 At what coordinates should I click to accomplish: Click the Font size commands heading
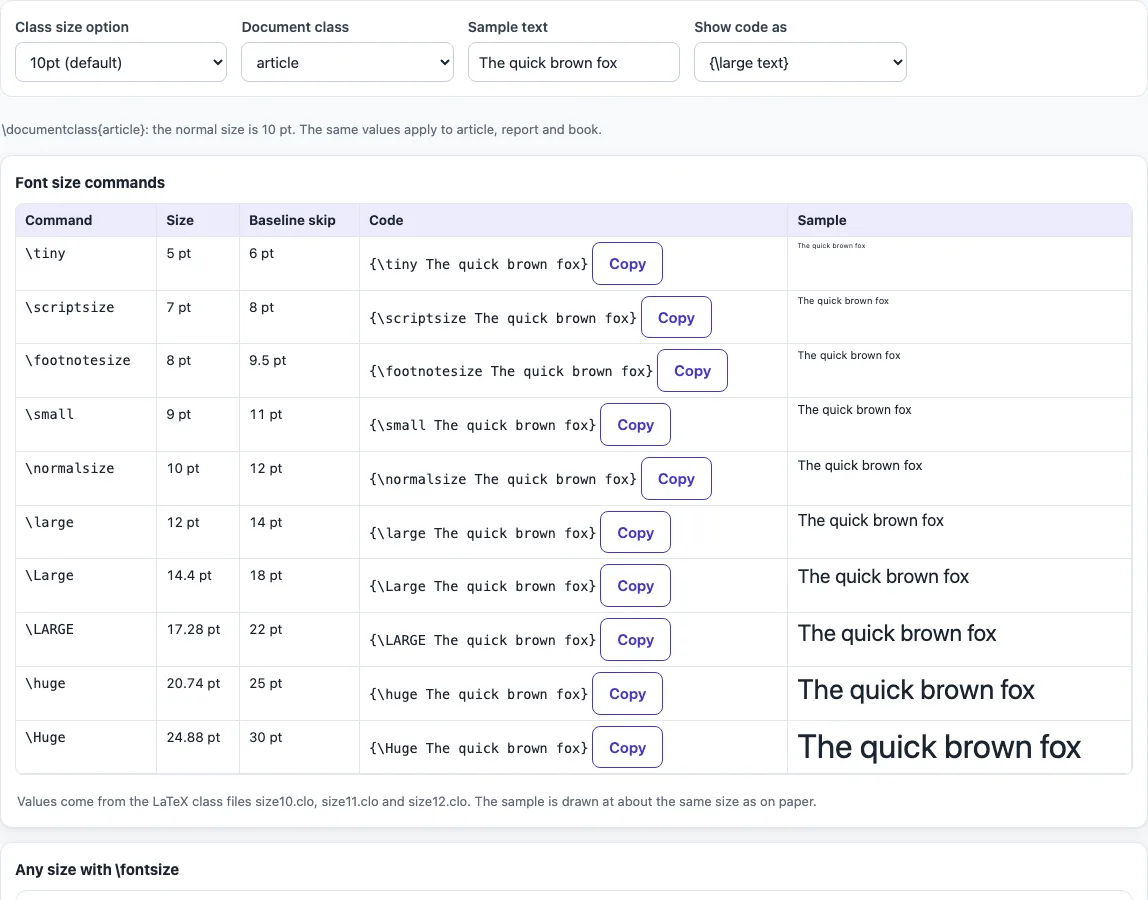(x=90, y=183)
